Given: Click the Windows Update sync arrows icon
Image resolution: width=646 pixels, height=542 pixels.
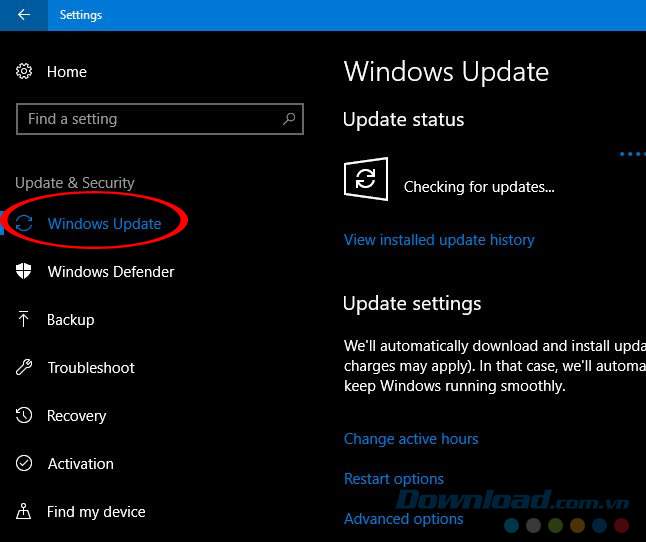Looking at the screenshot, I should [x=24, y=223].
